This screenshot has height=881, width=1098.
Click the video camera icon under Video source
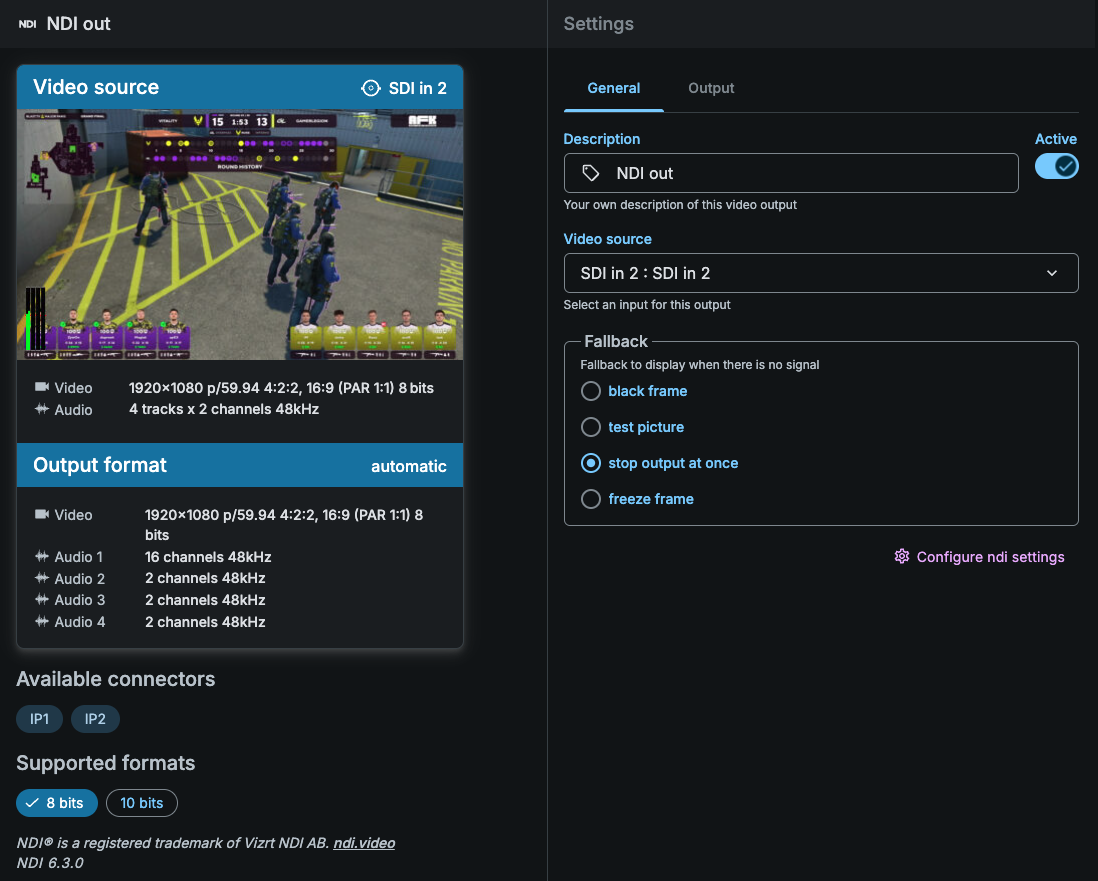pyautogui.click(x=40, y=387)
